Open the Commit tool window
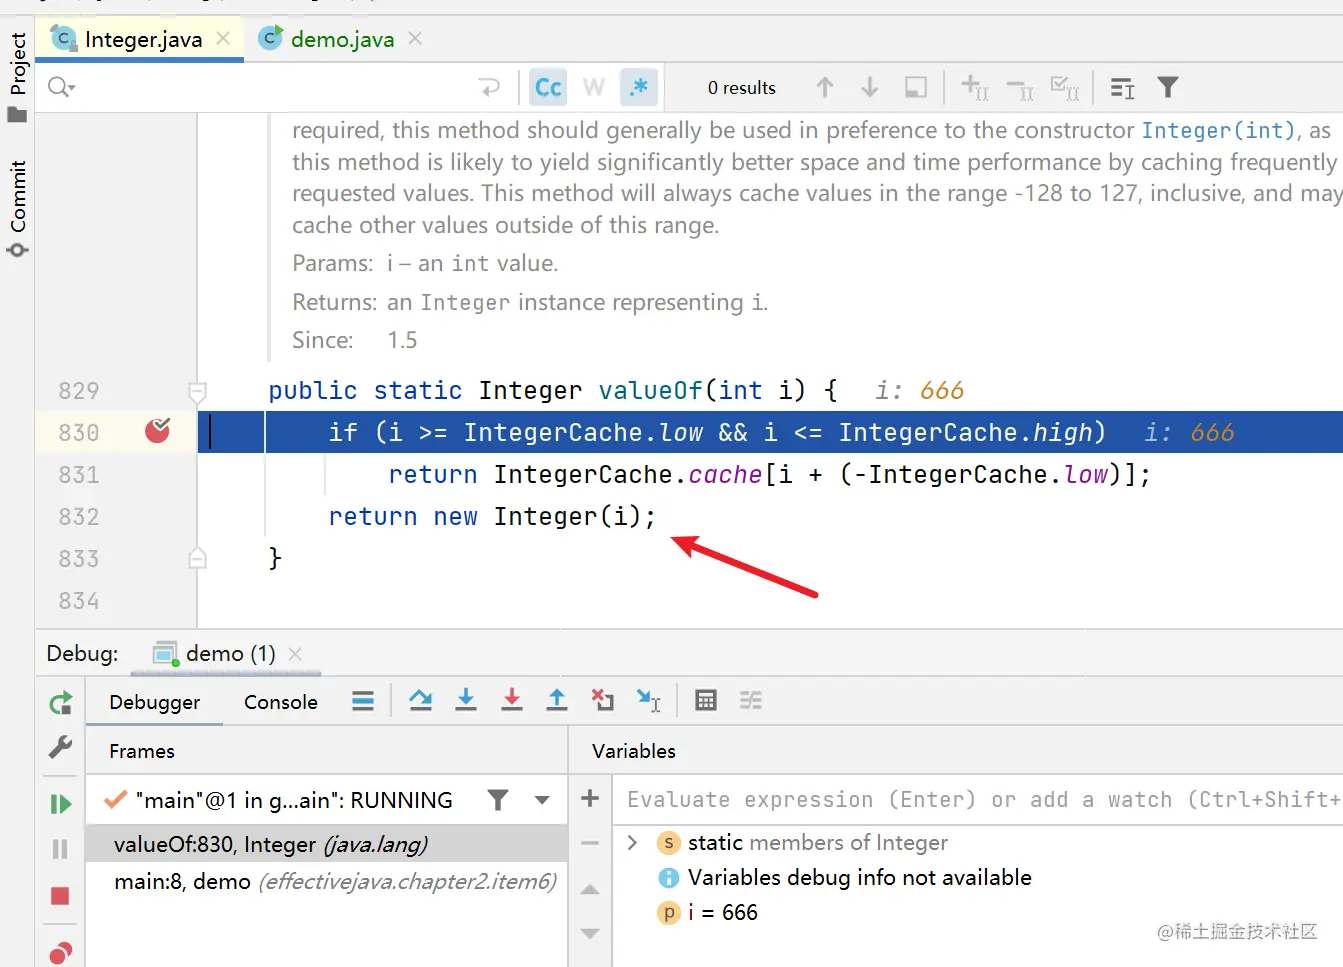Viewport: 1343px width, 967px height. coord(18,208)
